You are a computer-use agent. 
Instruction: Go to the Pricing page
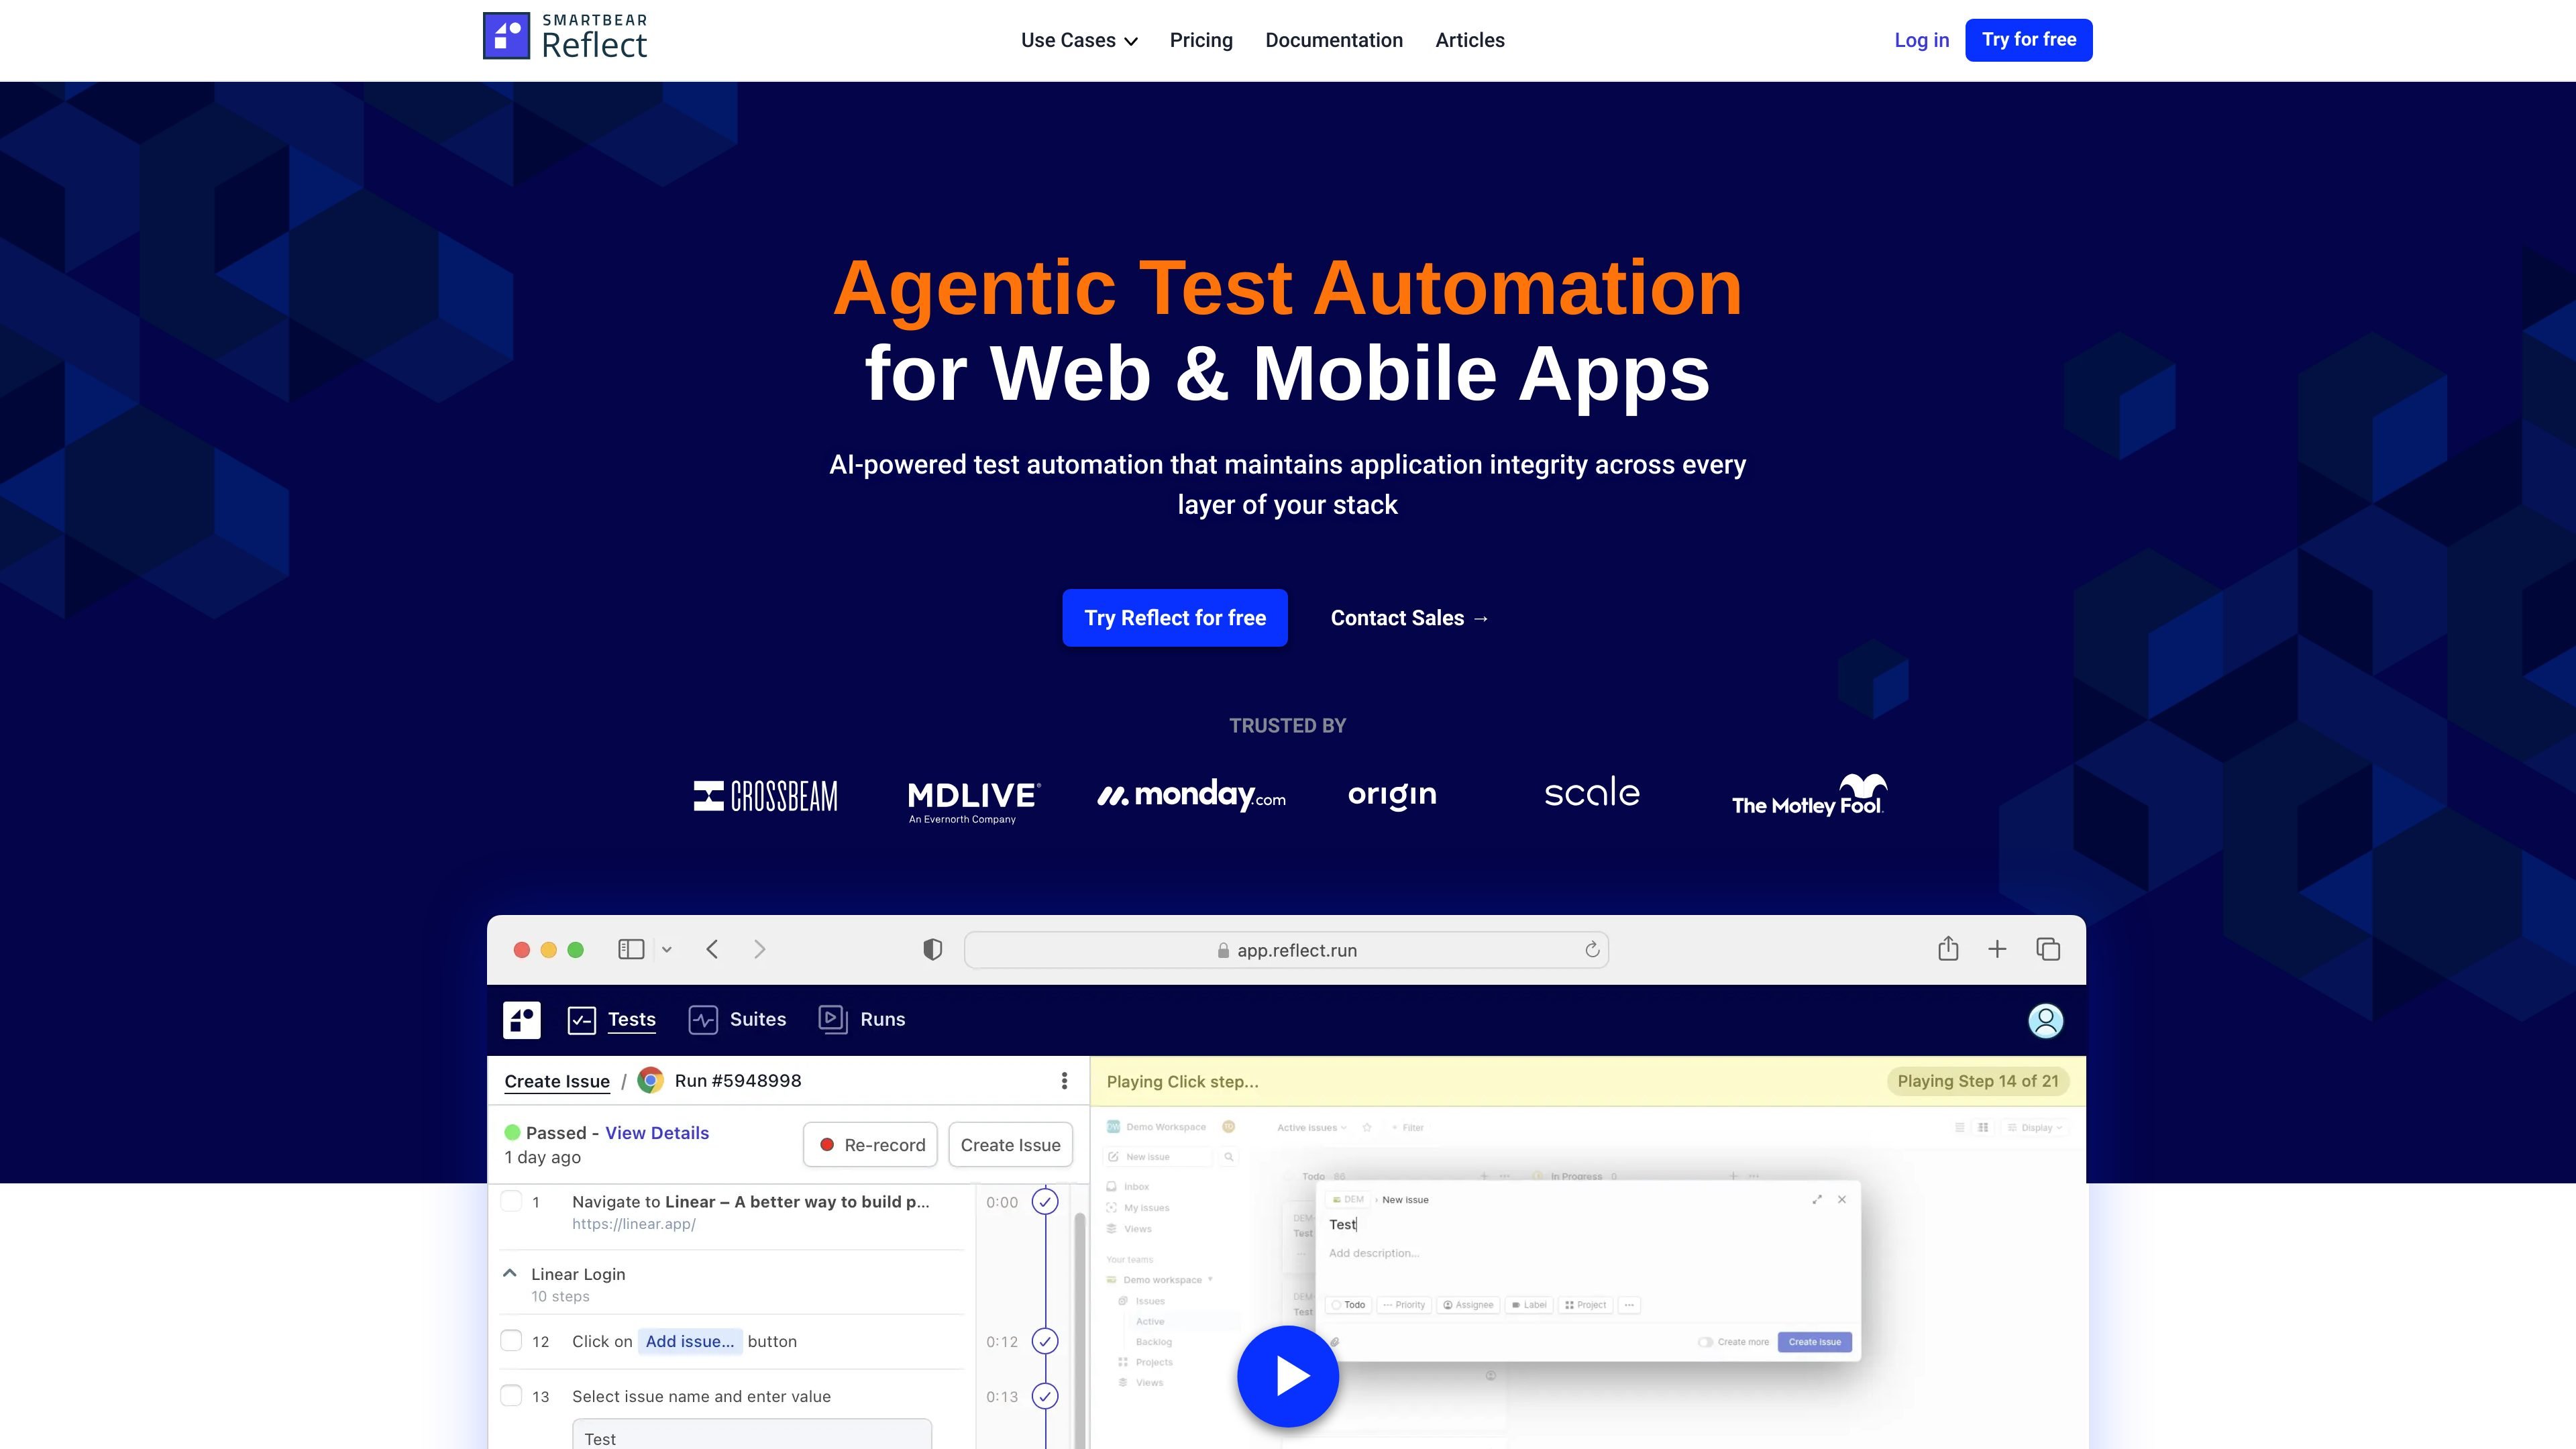click(x=1201, y=40)
